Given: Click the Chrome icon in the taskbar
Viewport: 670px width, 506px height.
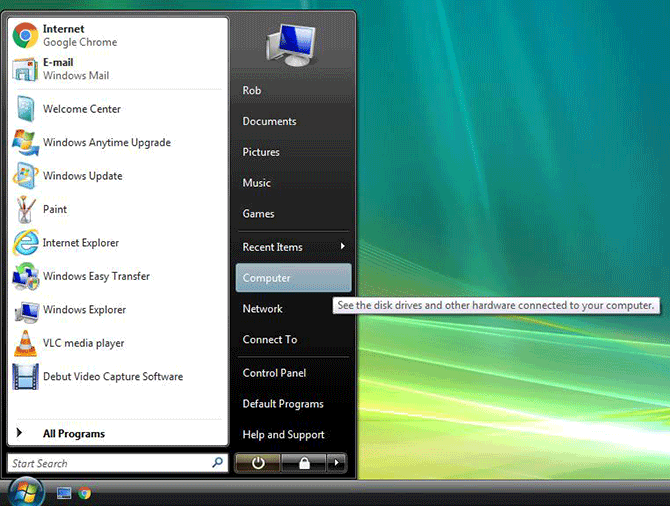Looking at the screenshot, I should (x=86, y=493).
